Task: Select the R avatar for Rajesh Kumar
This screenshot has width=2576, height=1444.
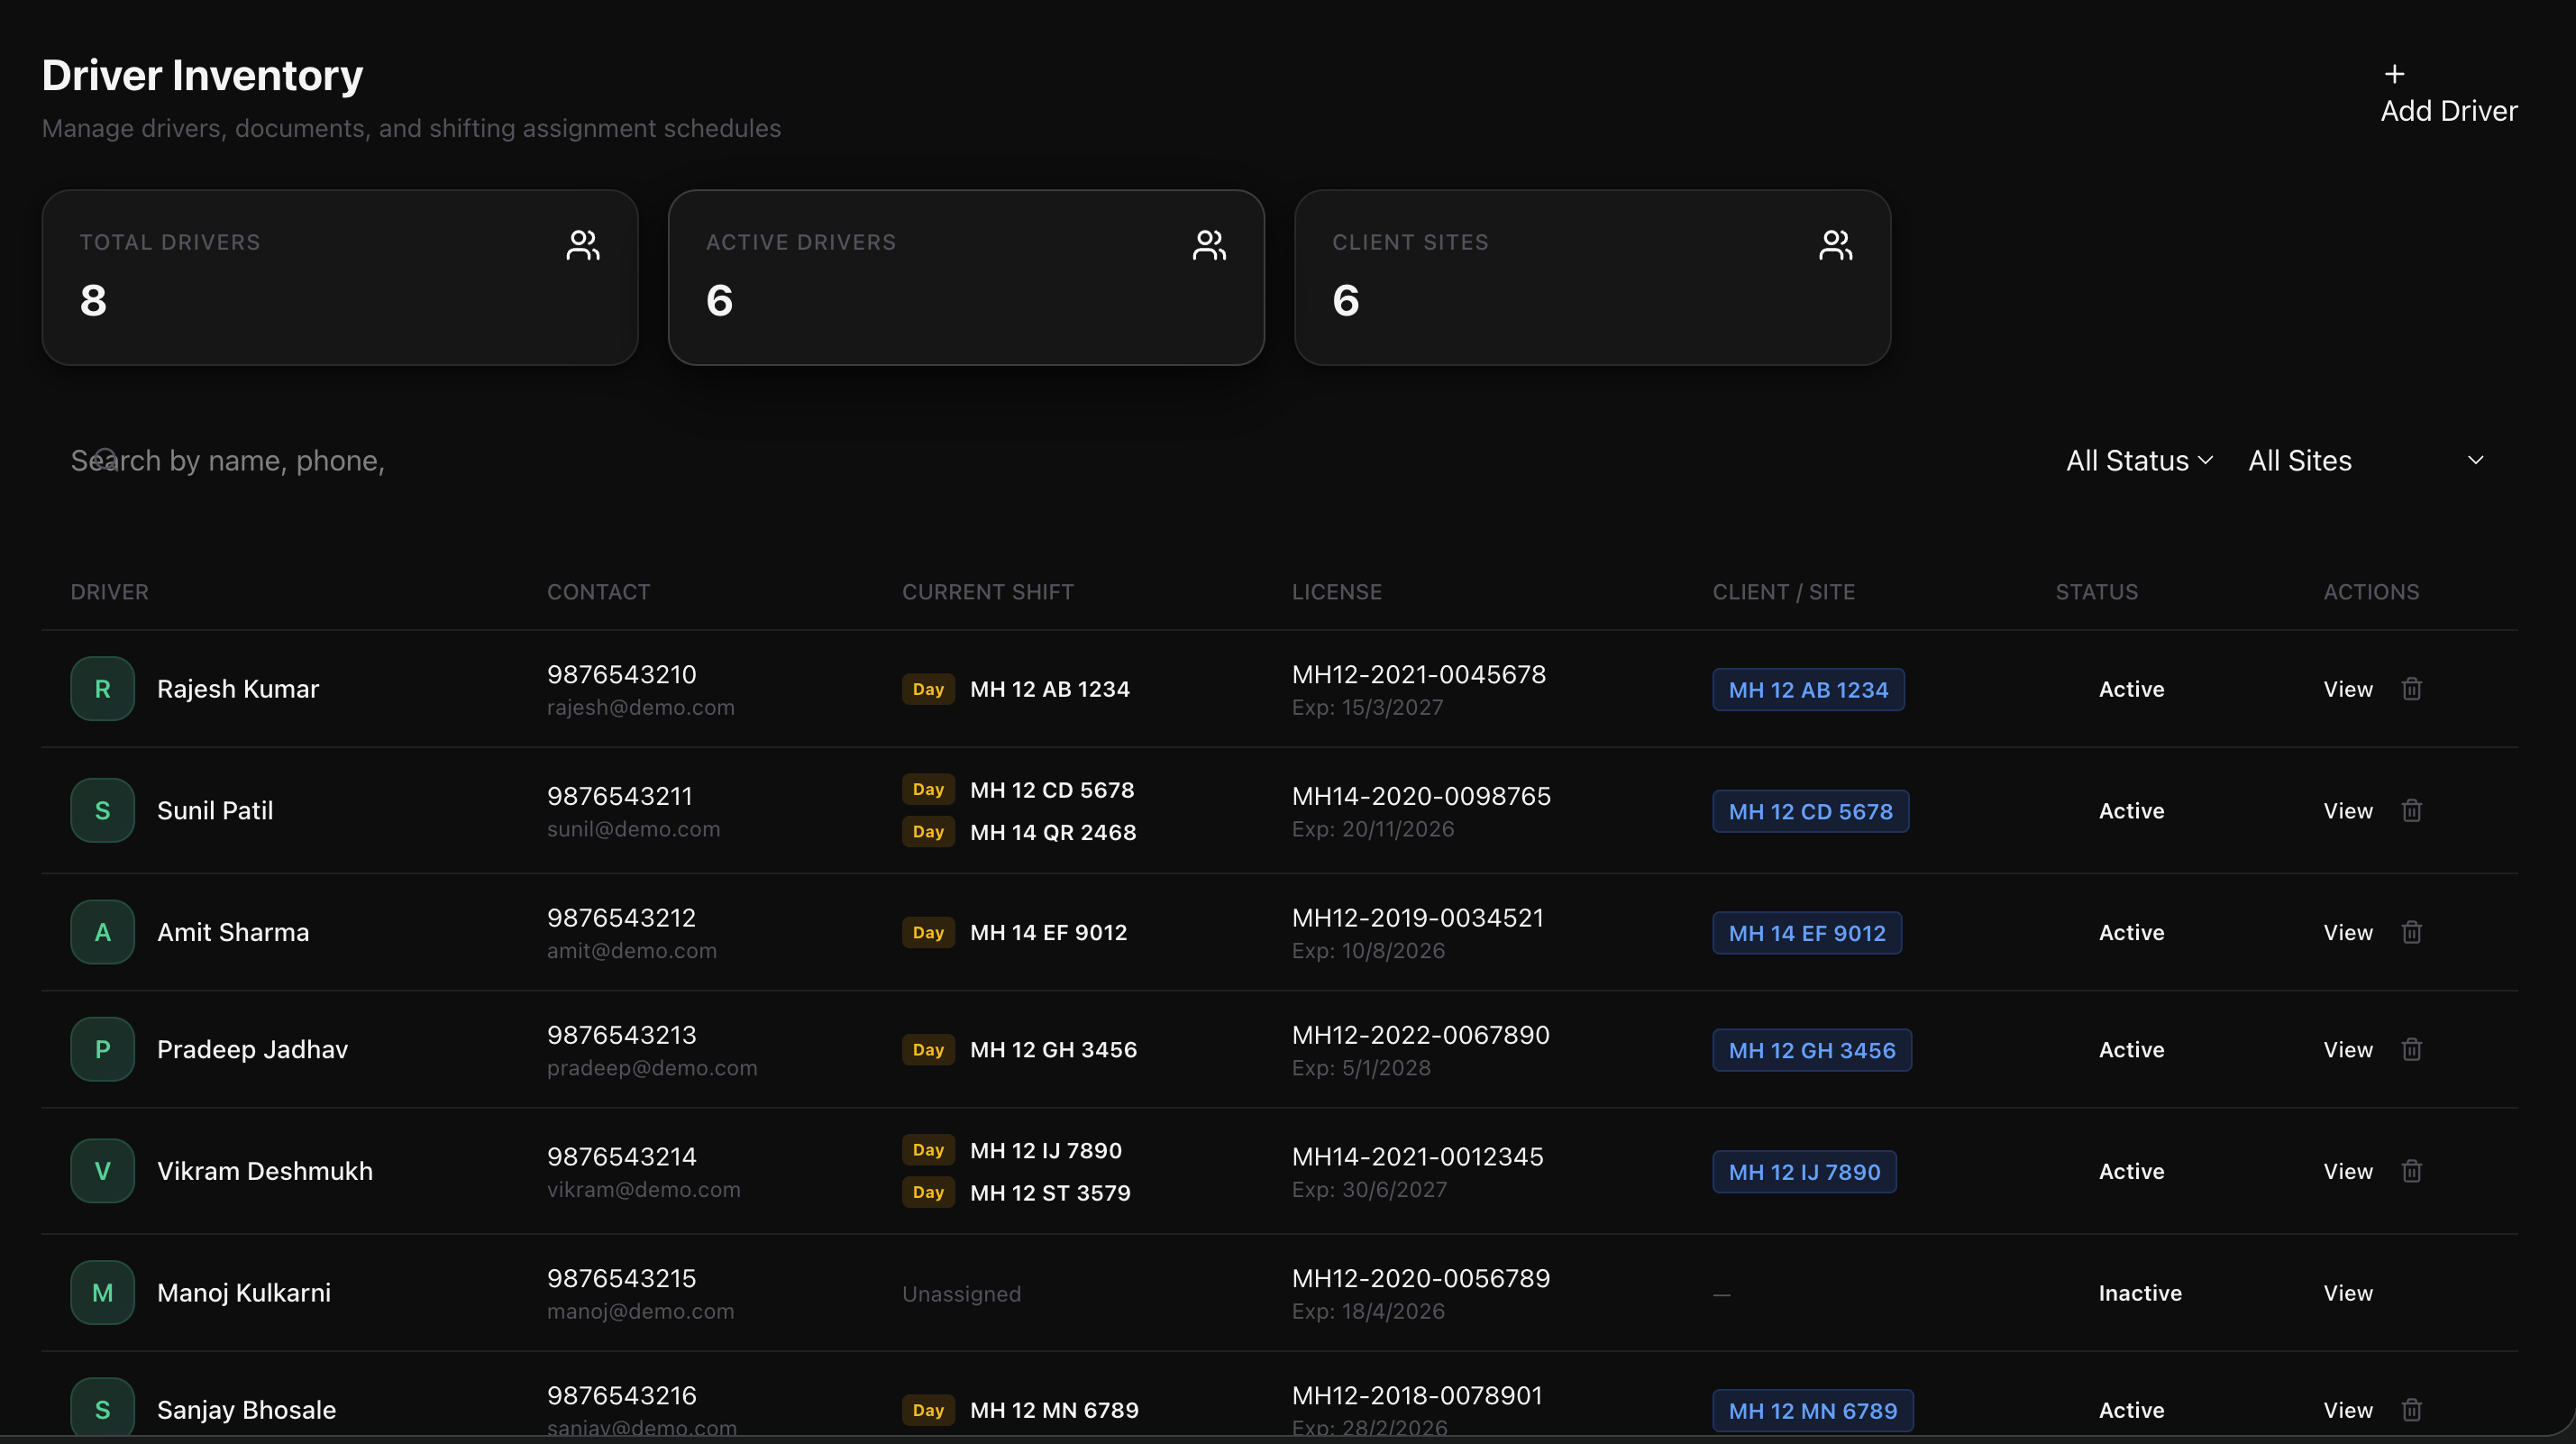Action: point(102,689)
